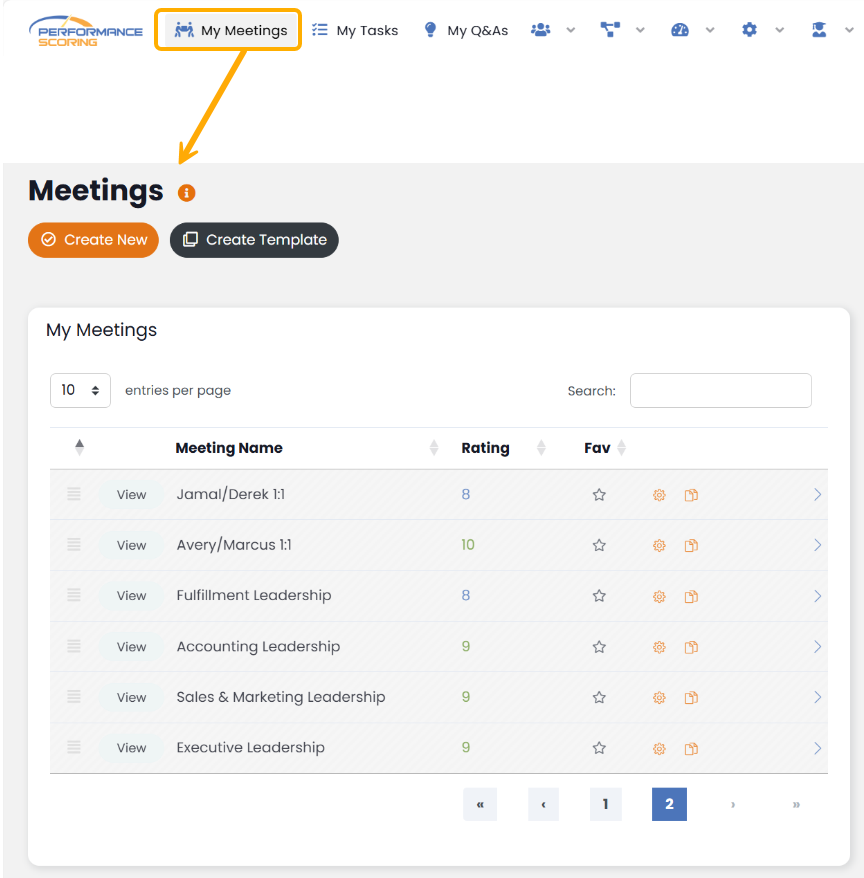The height and width of the screenshot is (878, 864).
Task: Click the Create New button
Action: [x=93, y=240]
